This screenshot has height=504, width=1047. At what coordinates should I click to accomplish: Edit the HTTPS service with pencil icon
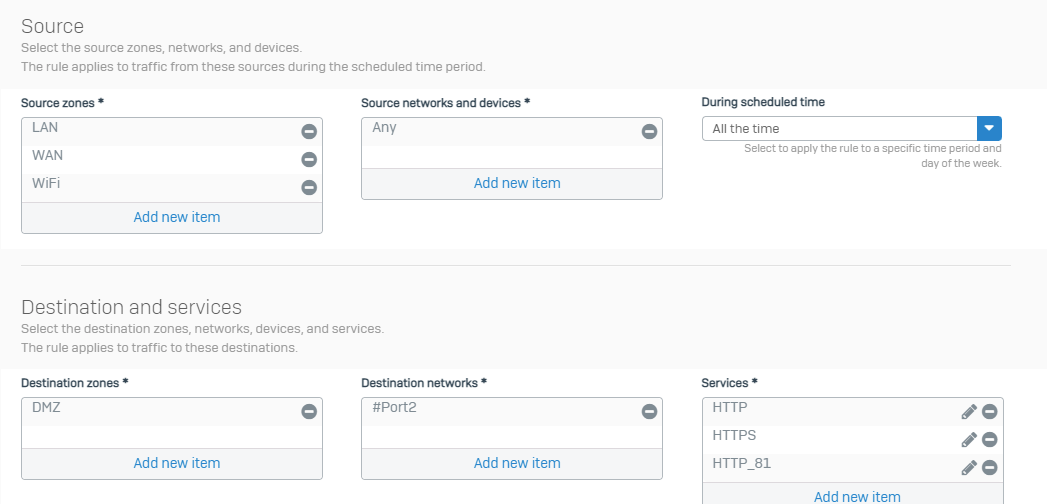pyautogui.click(x=969, y=440)
